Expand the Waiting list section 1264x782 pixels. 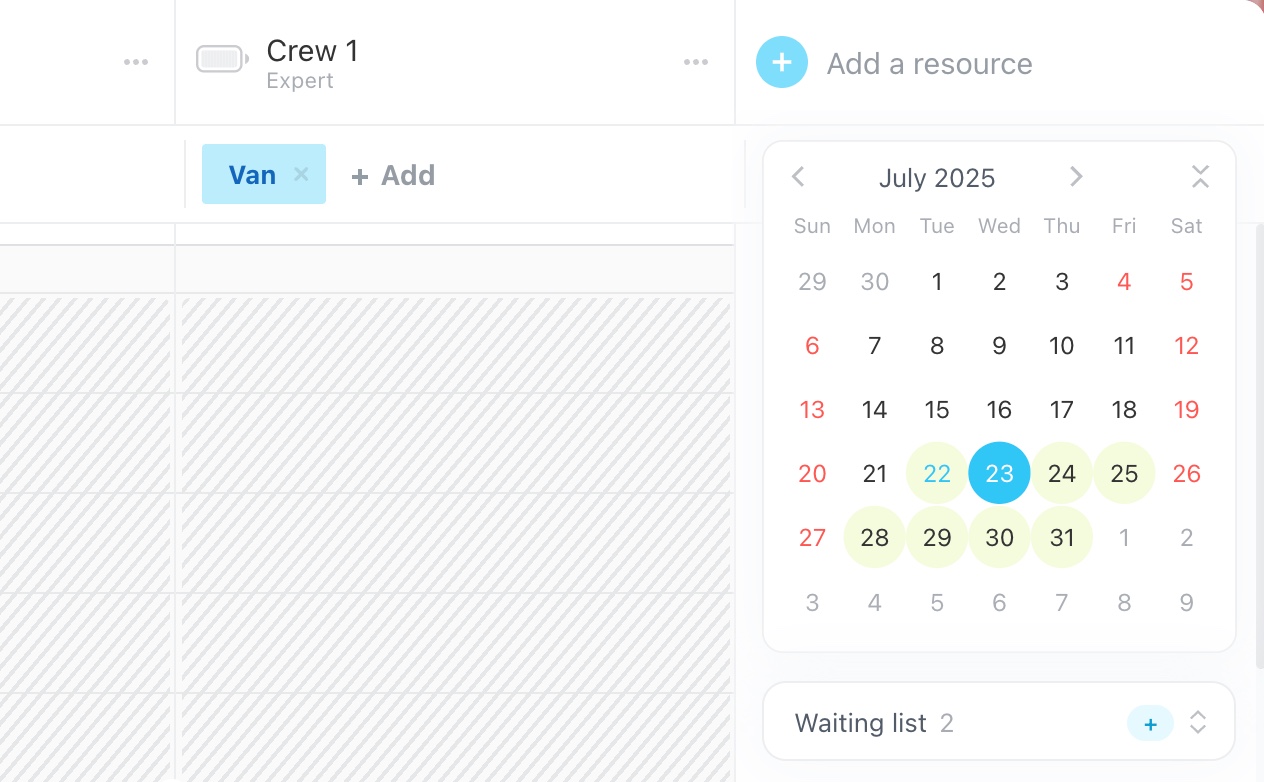(x=1198, y=723)
